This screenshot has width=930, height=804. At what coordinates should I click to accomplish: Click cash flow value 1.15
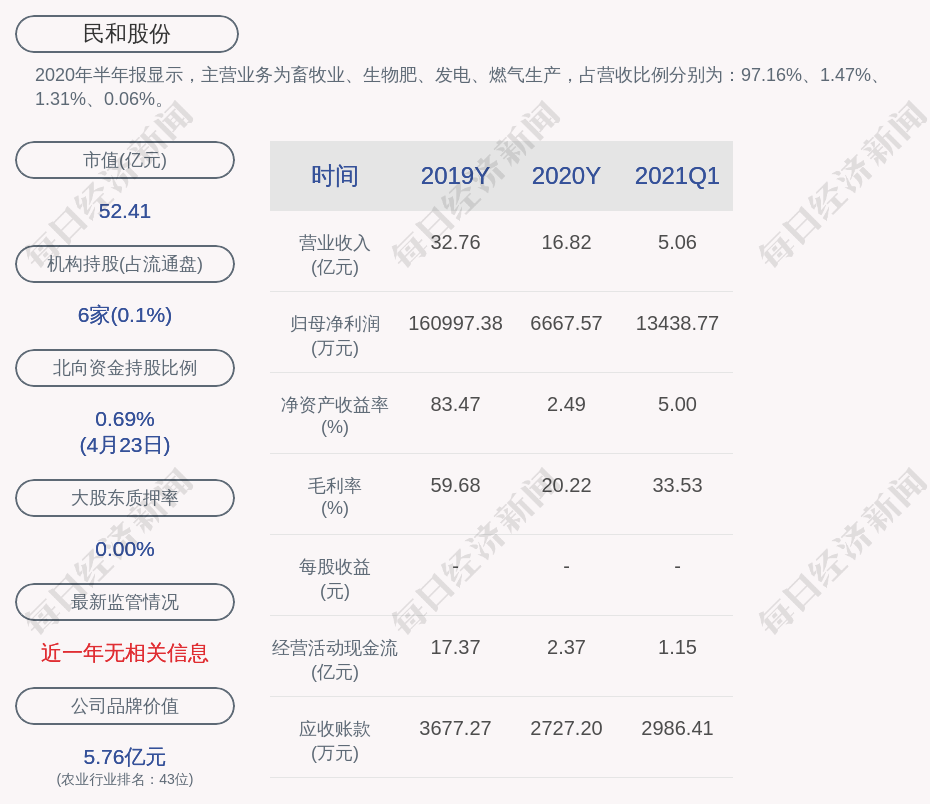[x=677, y=647]
